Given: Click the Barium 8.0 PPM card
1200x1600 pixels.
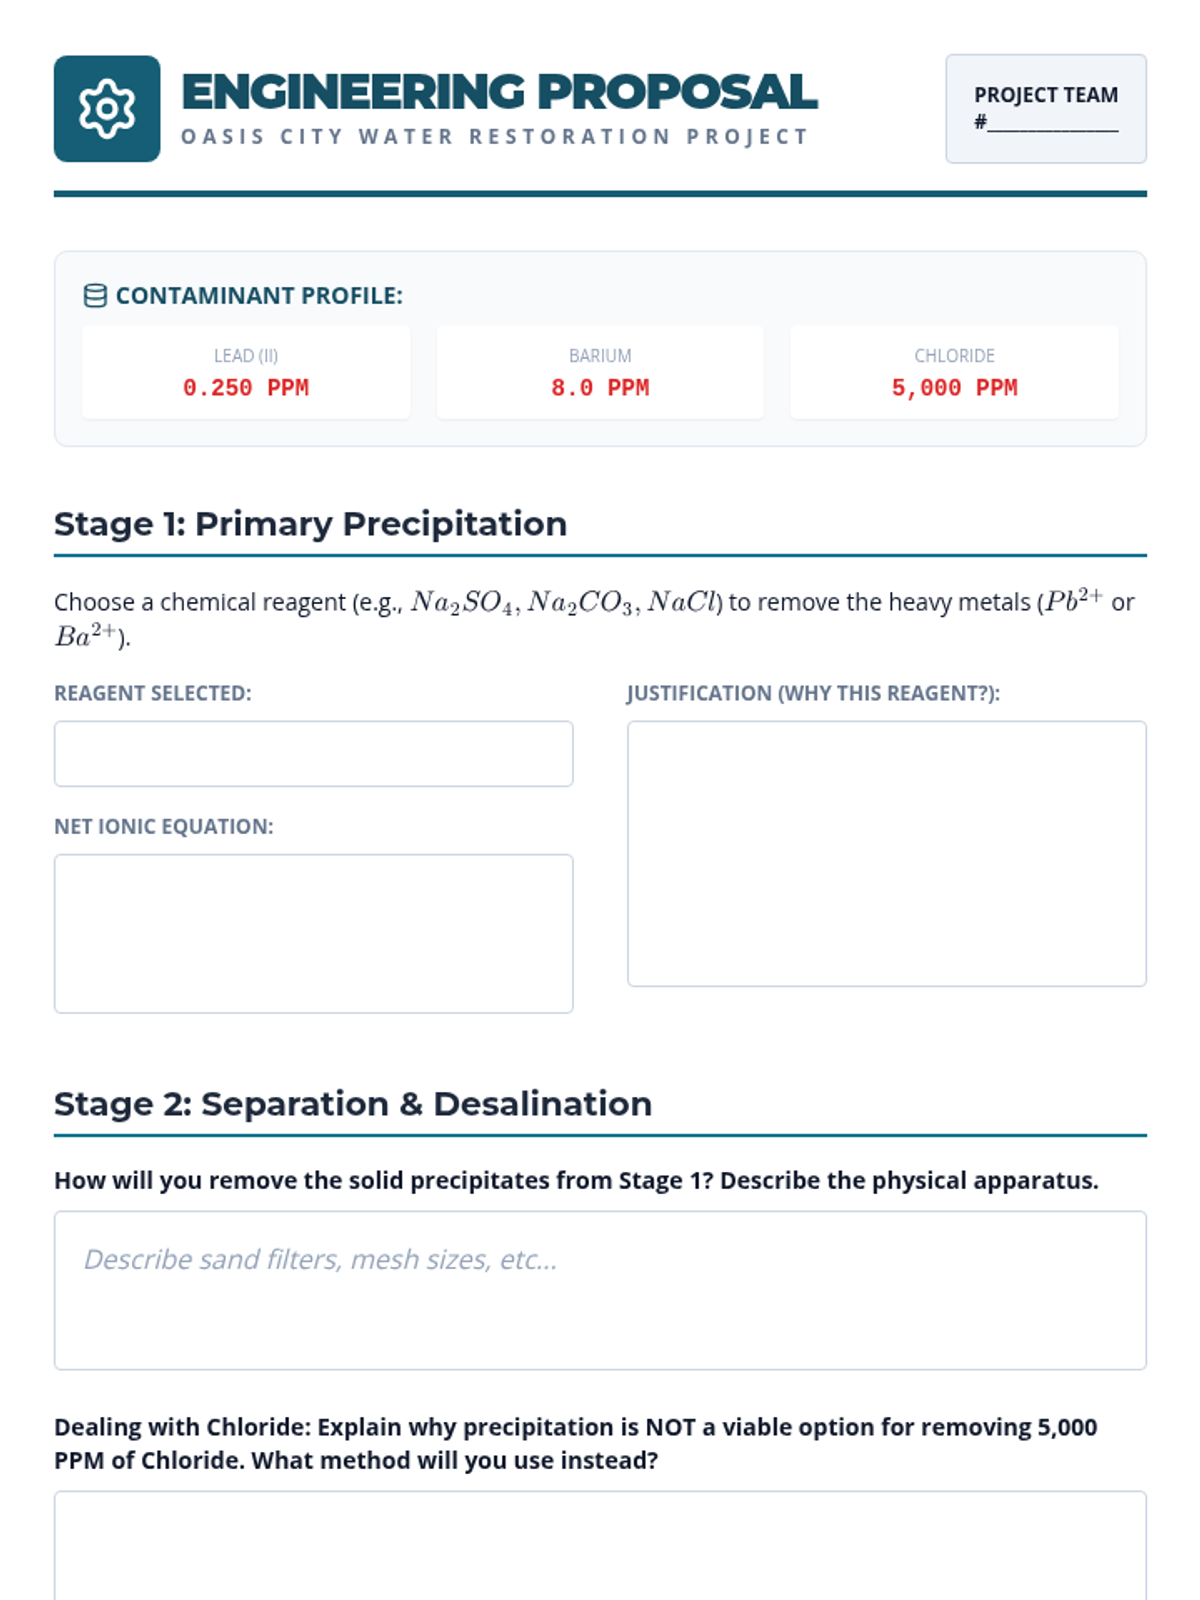Looking at the screenshot, I should 600,372.
